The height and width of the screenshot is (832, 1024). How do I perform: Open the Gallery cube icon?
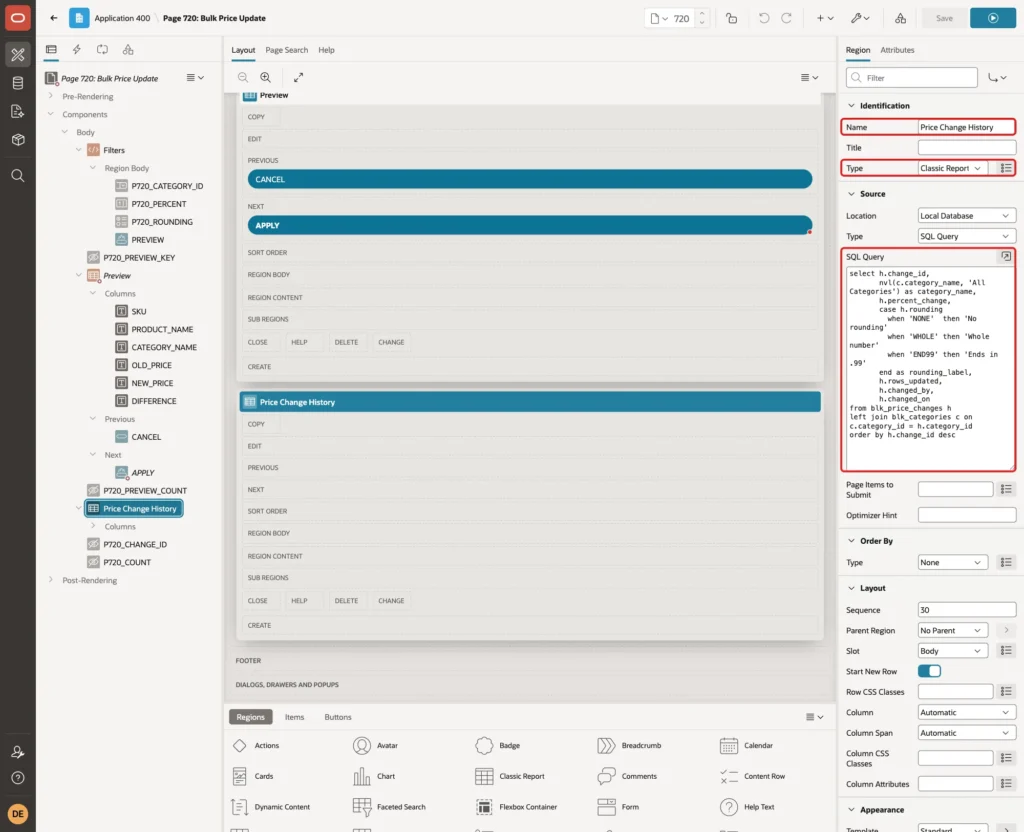click(18, 140)
